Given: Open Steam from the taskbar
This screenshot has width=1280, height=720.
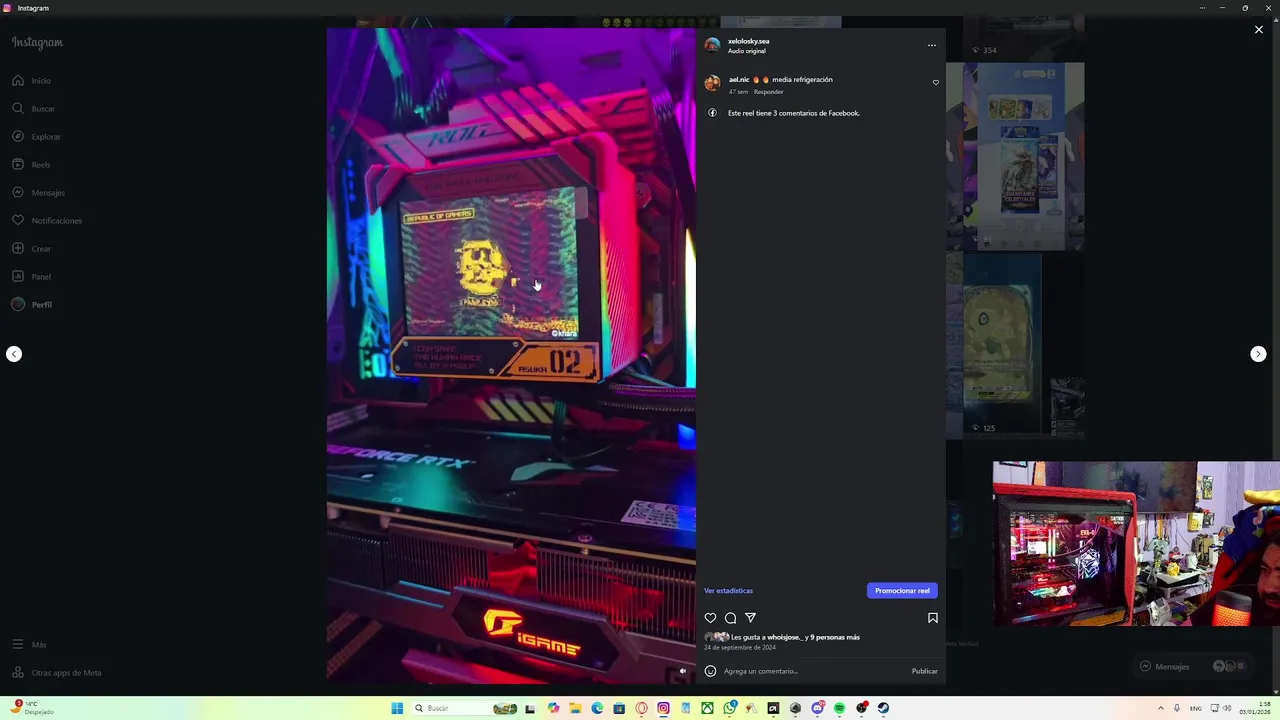Looking at the screenshot, I should point(883,708).
